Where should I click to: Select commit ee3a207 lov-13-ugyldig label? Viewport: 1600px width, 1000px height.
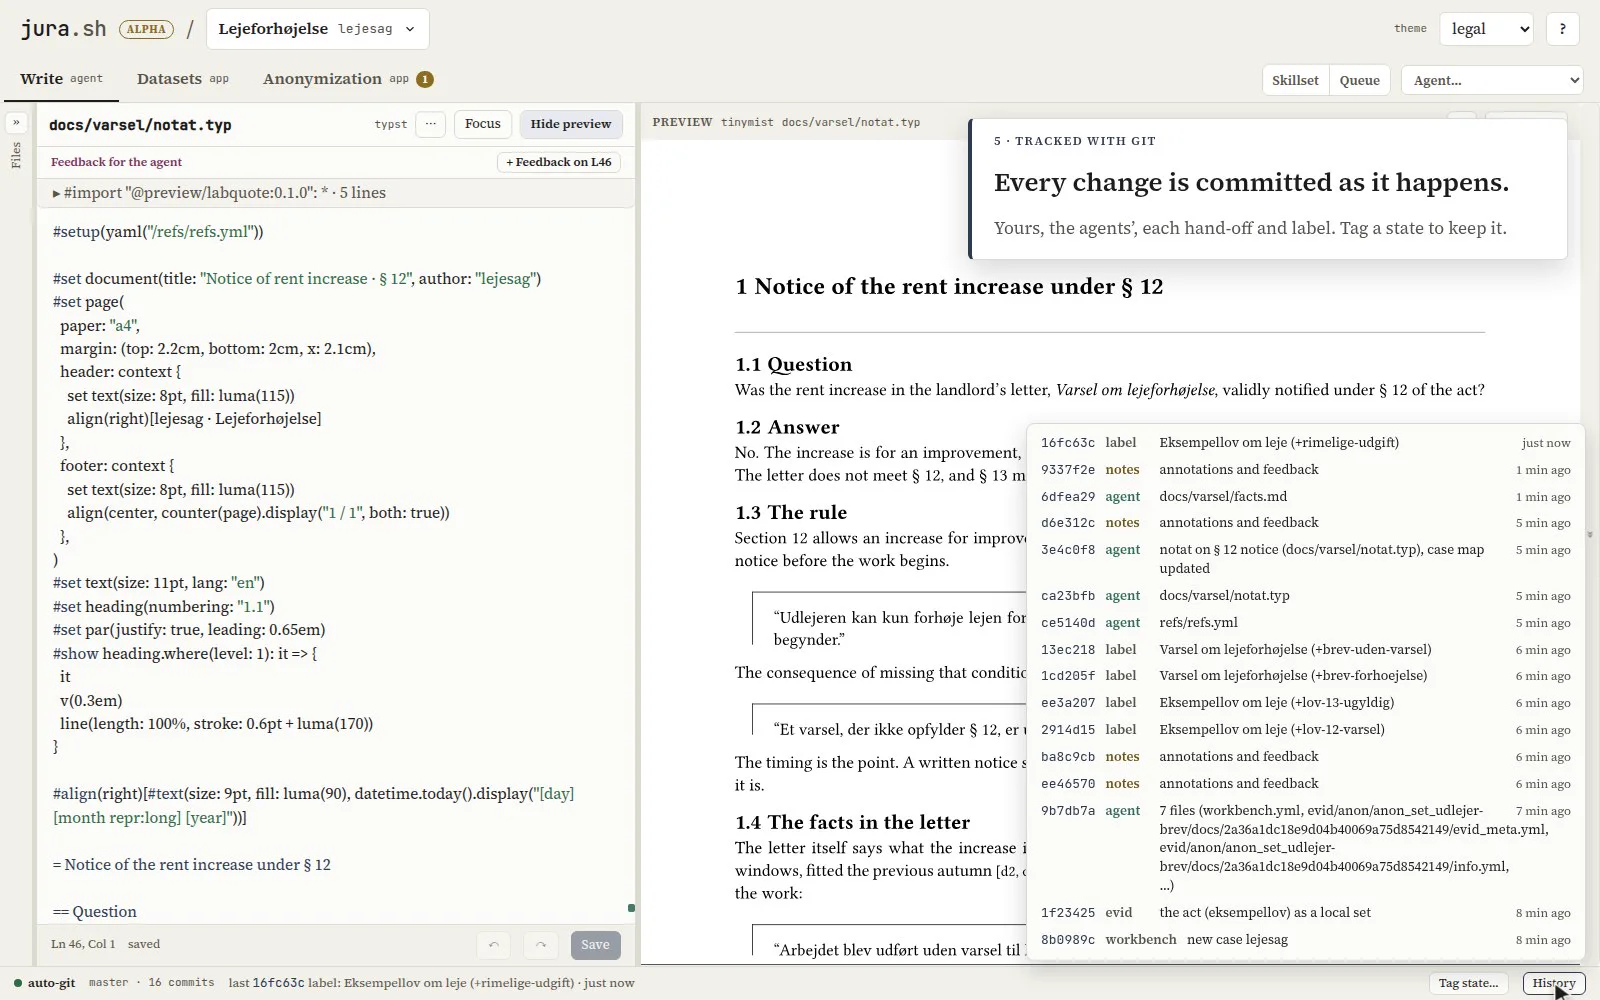point(1305,703)
